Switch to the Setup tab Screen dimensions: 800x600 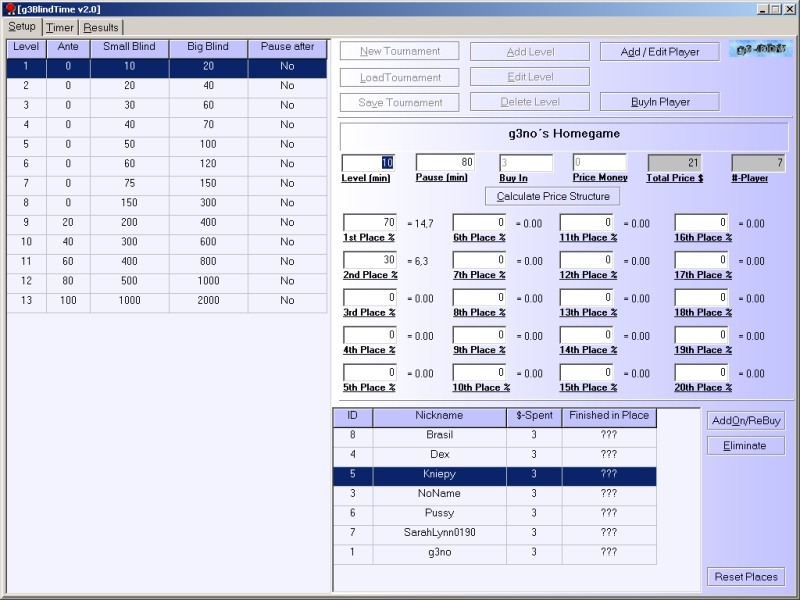[22, 27]
